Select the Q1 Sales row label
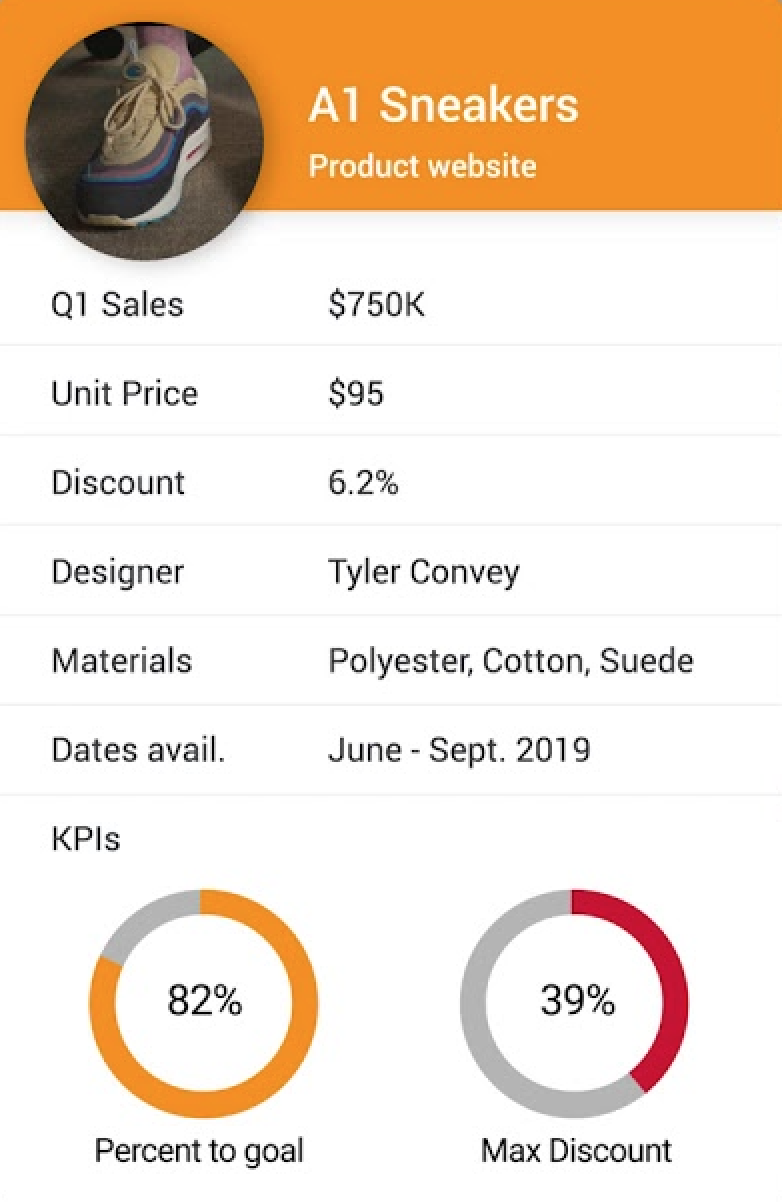Screen dimensions: 782x1202 [x=117, y=304]
